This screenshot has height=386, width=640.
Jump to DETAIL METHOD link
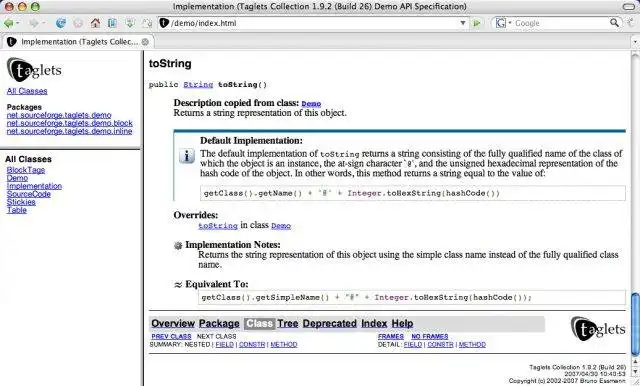pos(472,345)
